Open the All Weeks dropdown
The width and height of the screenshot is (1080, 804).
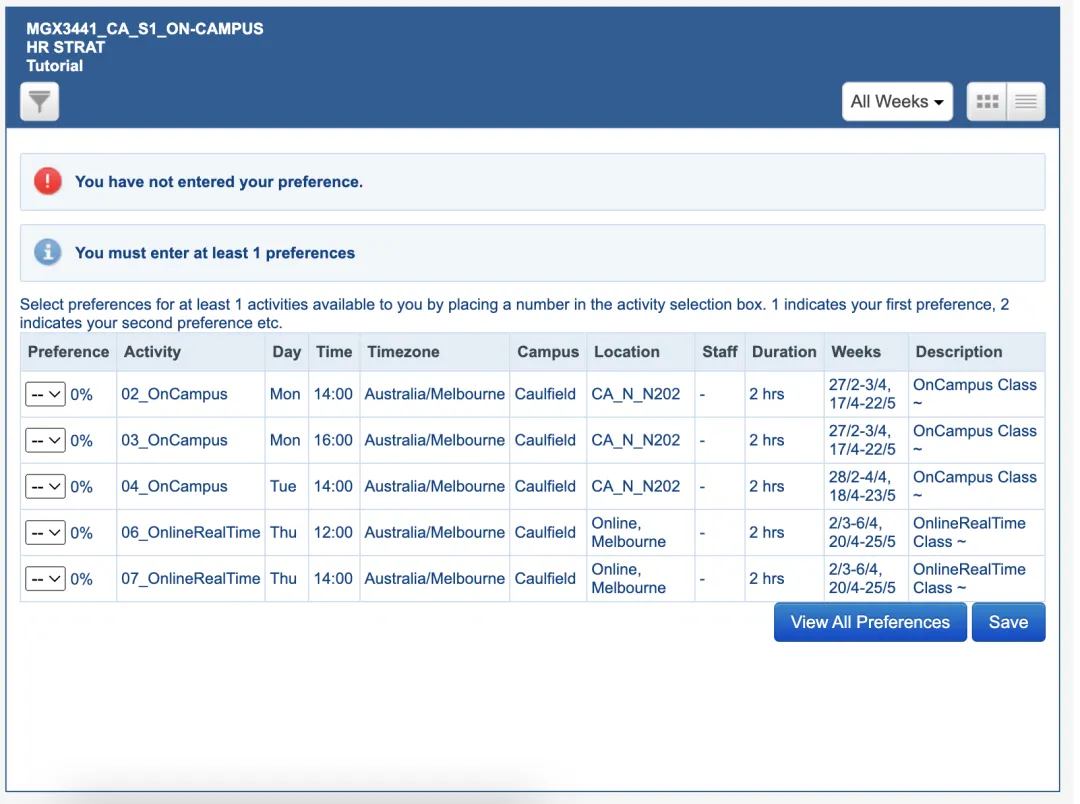pos(897,102)
